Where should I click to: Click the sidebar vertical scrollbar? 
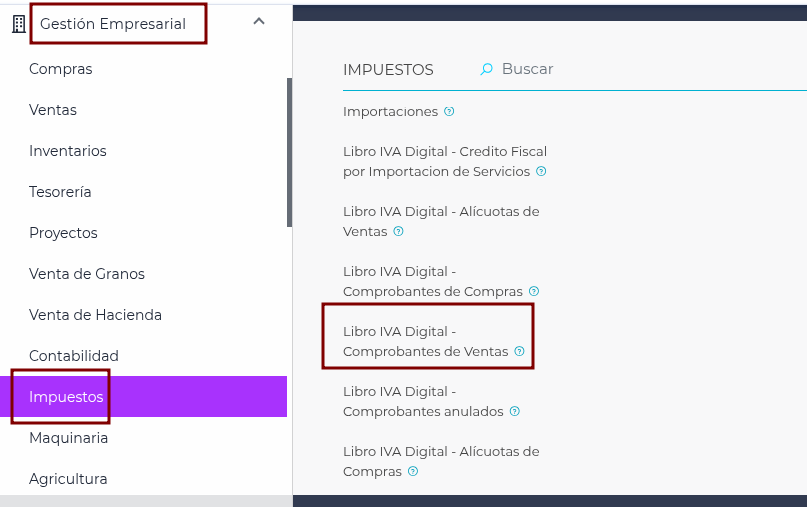(289, 152)
